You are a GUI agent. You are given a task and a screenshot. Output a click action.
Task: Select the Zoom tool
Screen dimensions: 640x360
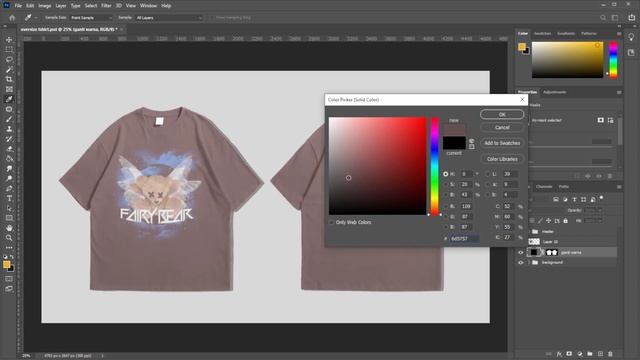tap(9, 238)
